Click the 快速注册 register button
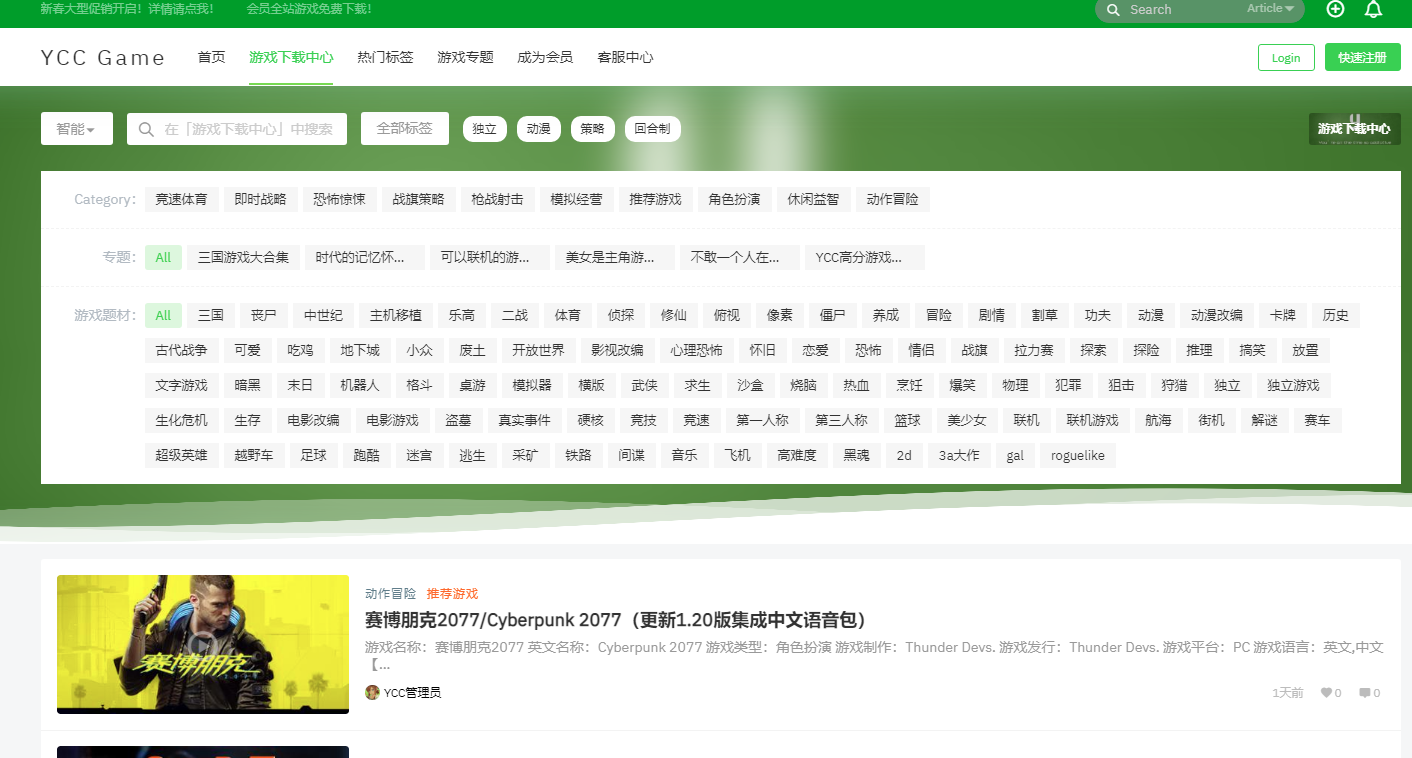Screen dimensions: 1412x758 click(x=1362, y=58)
